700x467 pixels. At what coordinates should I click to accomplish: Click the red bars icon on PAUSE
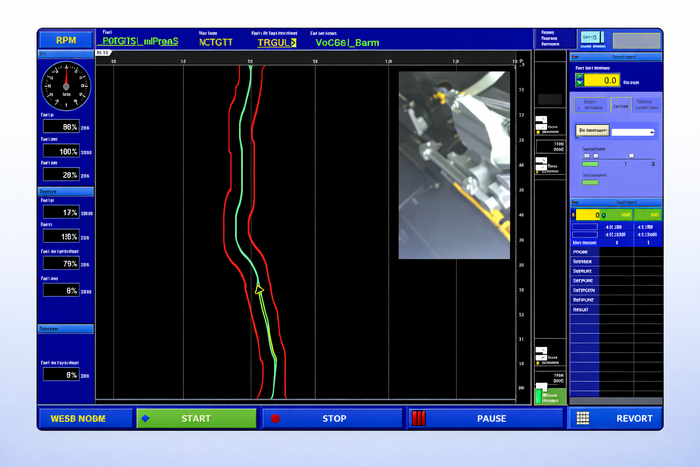419,418
